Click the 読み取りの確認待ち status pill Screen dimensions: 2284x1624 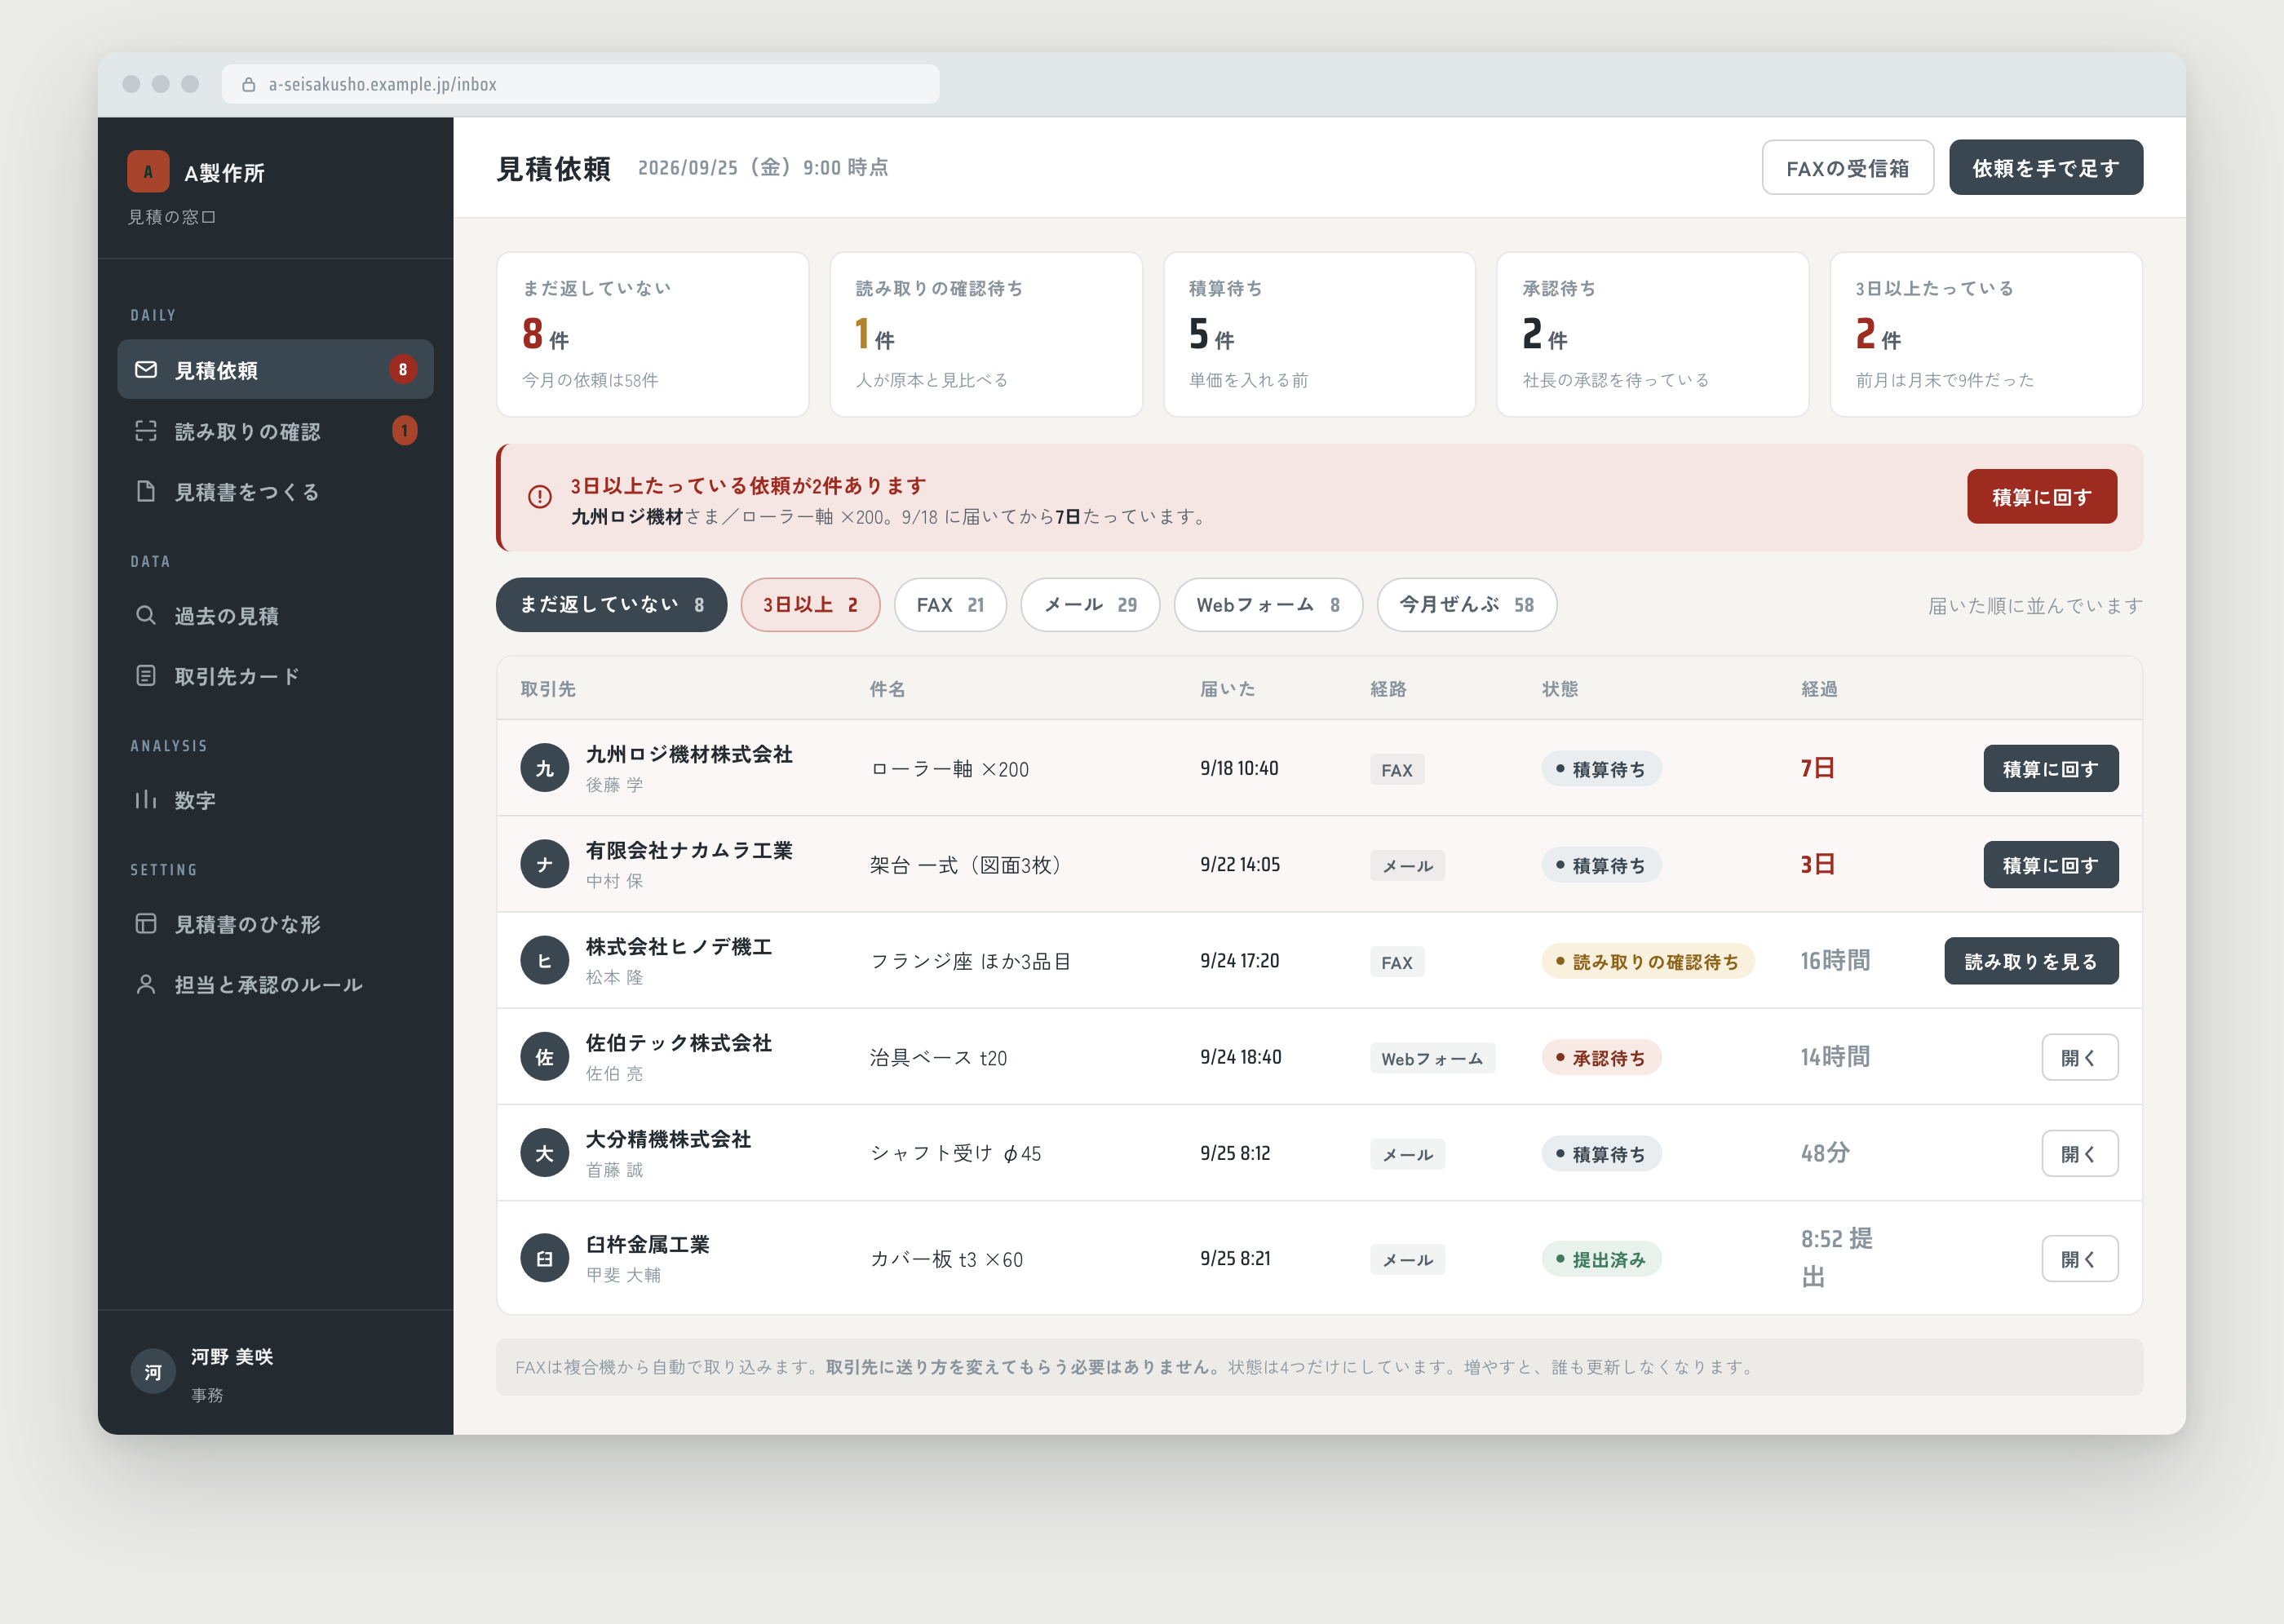coord(1647,961)
